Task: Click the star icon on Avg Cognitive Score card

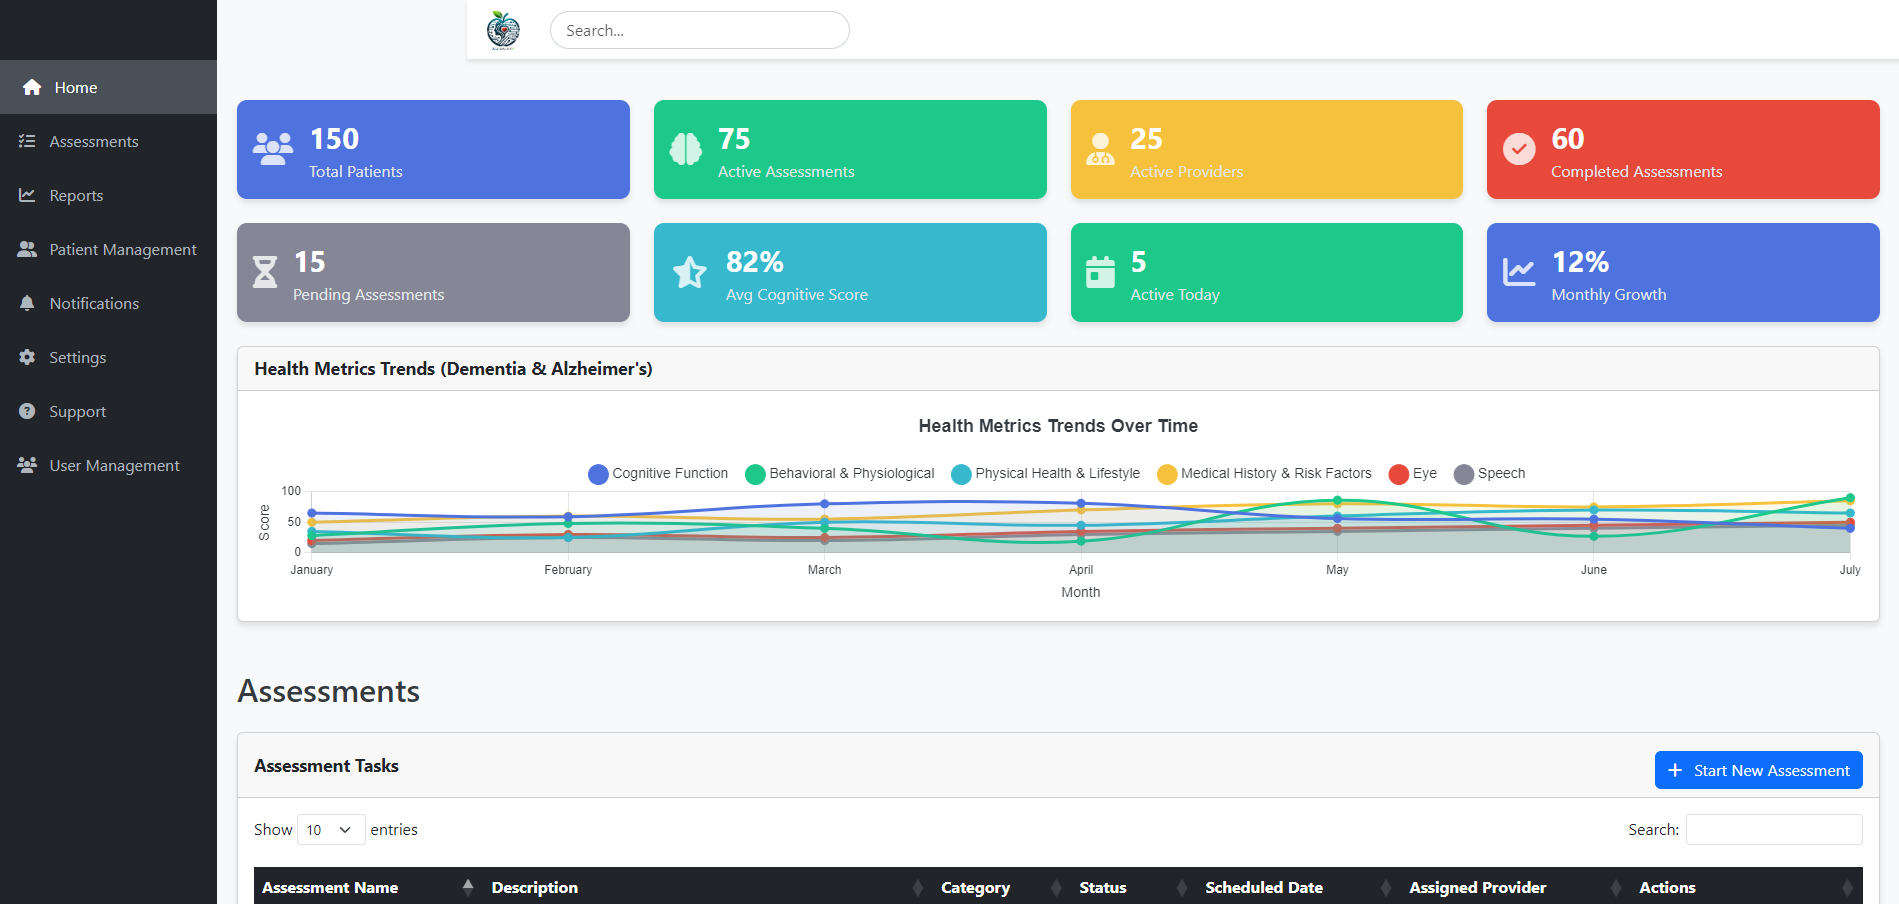Action: [x=690, y=272]
